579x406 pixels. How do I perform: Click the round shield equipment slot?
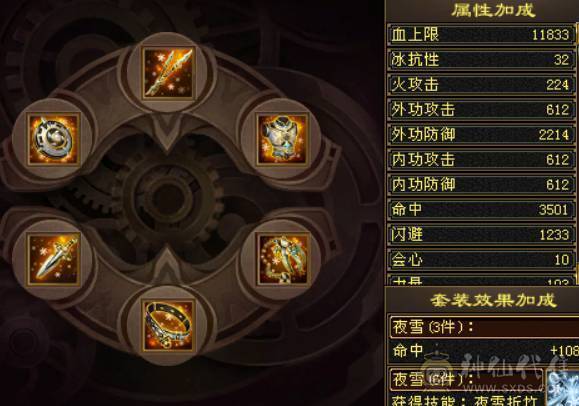[x=54, y=139]
